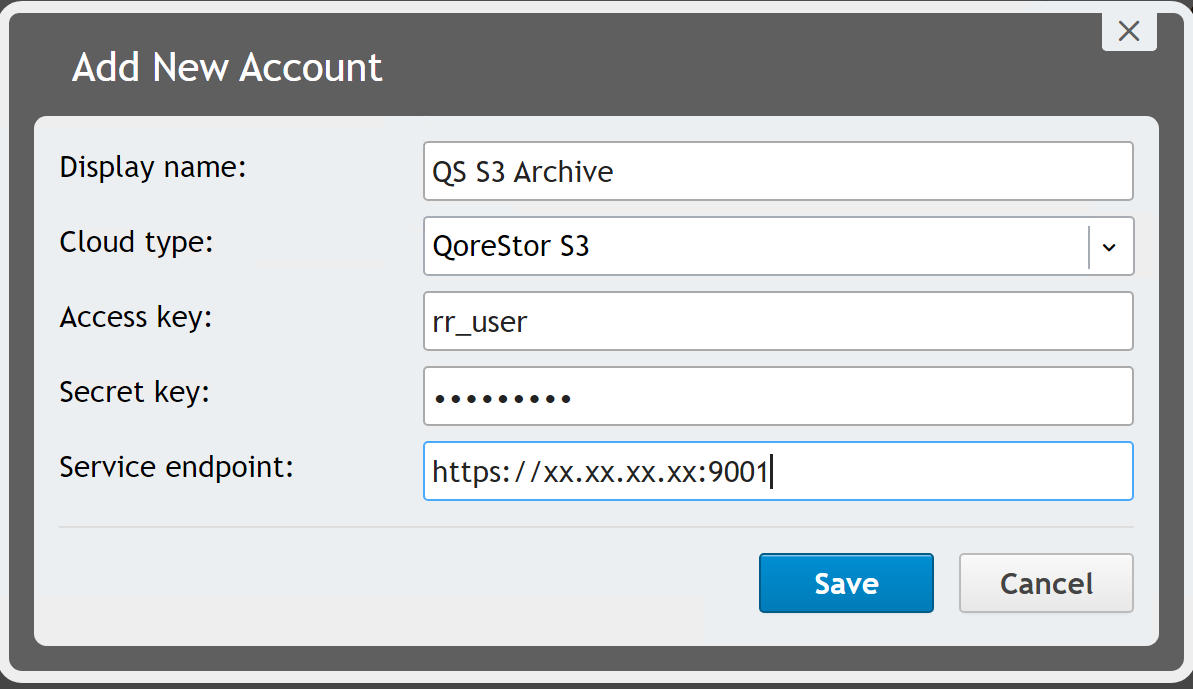Open the Cloud type combo box
Viewport: 1193px width, 689px height.
(x=755, y=246)
